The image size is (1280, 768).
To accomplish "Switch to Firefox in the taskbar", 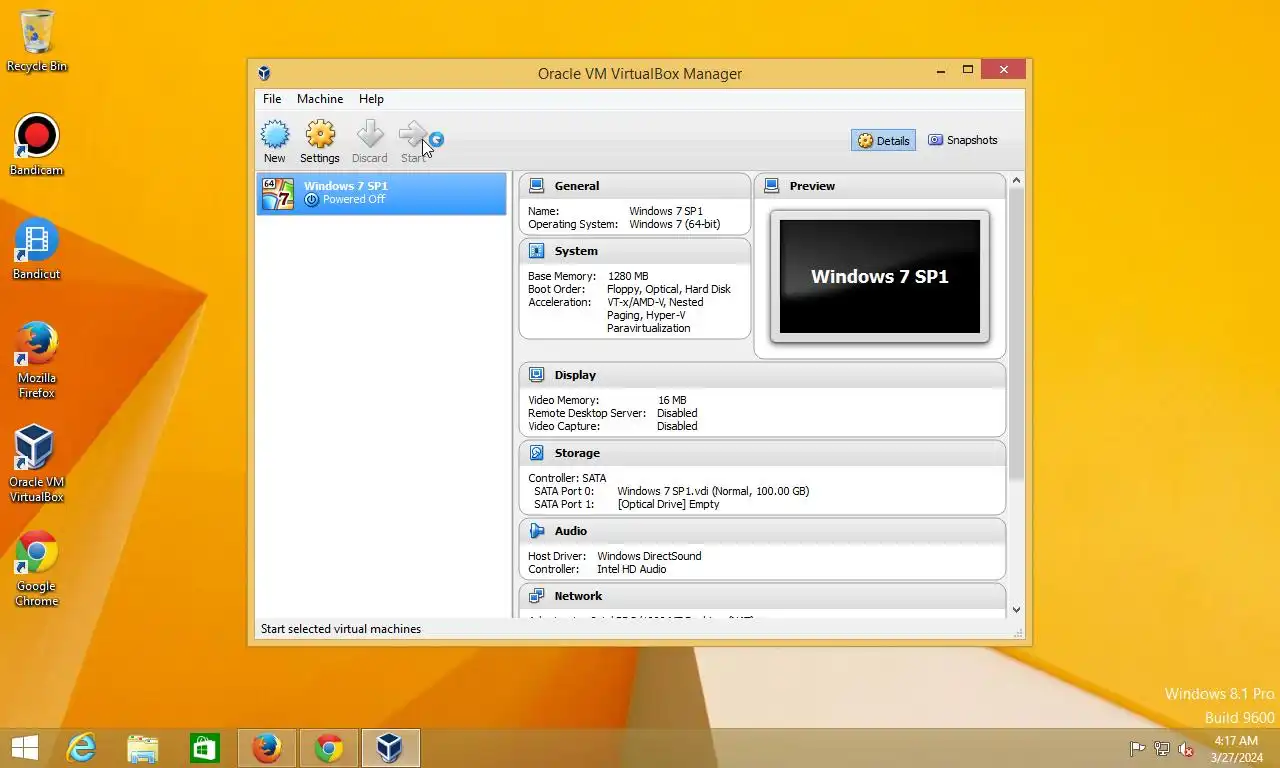I will point(267,748).
